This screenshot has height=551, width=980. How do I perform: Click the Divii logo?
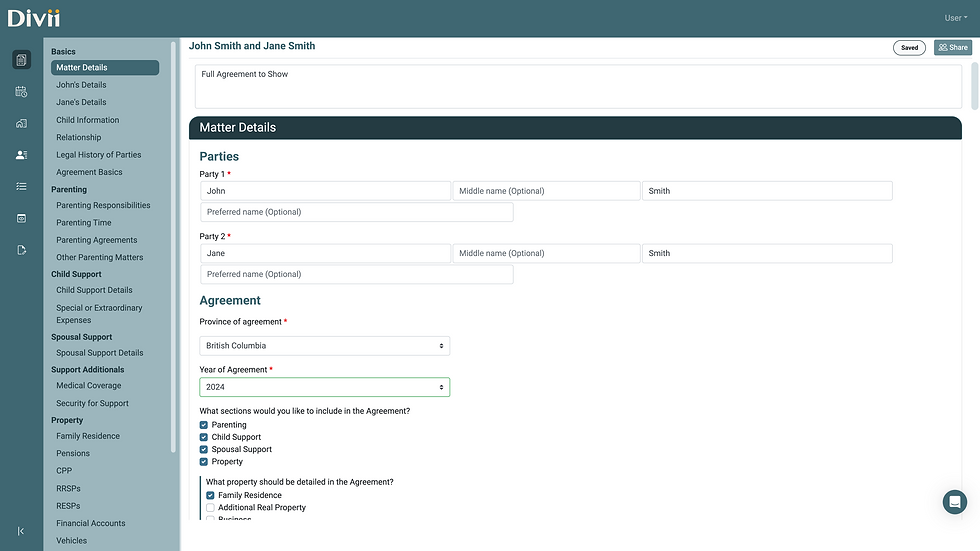pyautogui.click(x=34, y=18)
